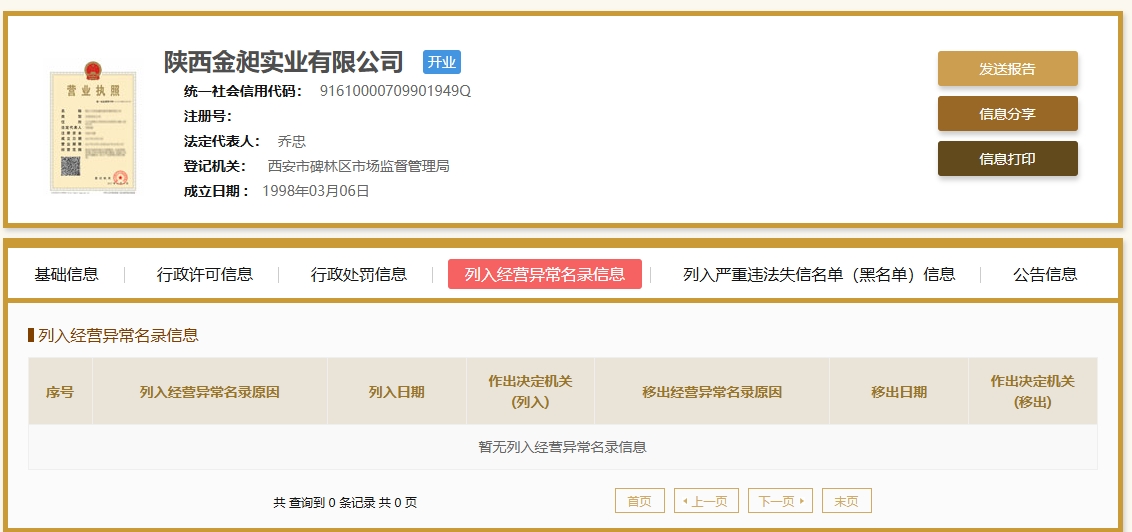The width and height of the screenshot is (1132, 532).
Task: Click the 列入日期 column header
Action: tap(396, 392)
